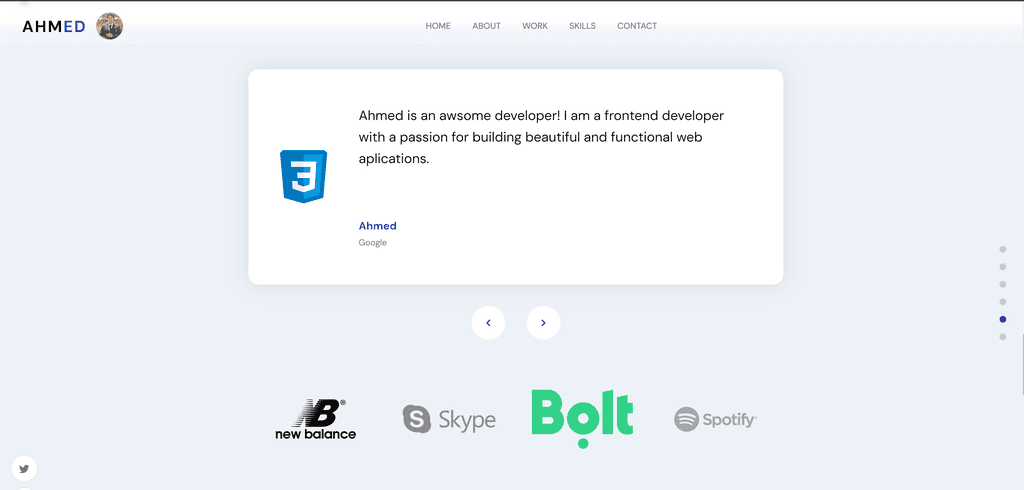1024x490 pixels.
Task: Click the New Balance brand logo
Action: [x=316, y=419]
